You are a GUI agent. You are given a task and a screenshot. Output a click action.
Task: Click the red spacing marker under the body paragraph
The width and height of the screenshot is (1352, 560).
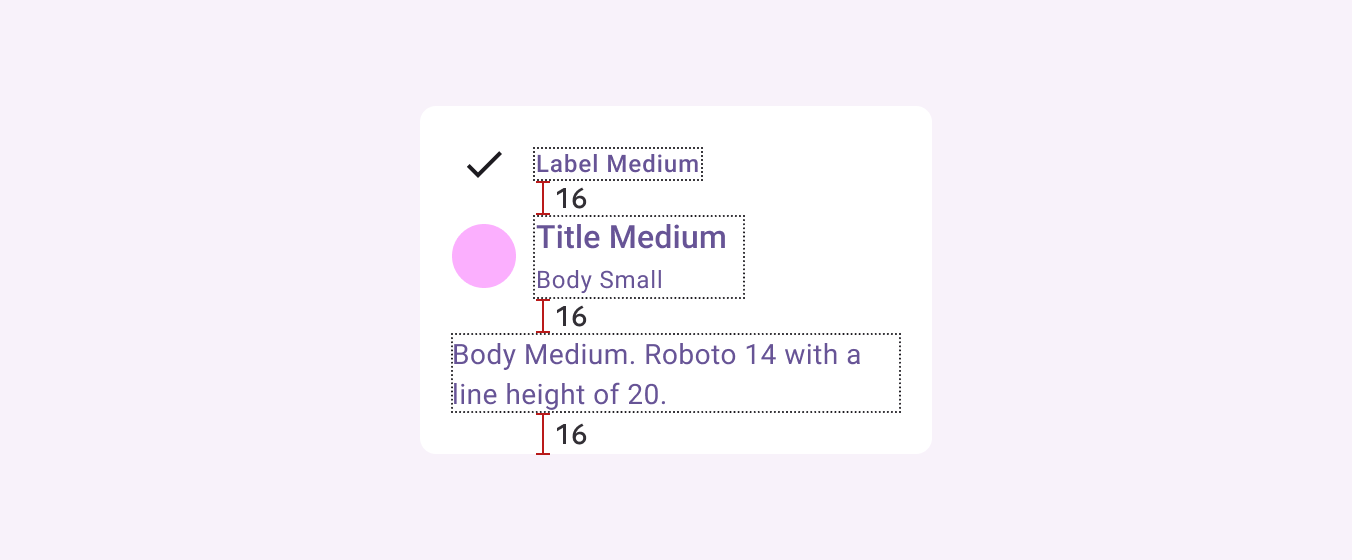point(543,434)
